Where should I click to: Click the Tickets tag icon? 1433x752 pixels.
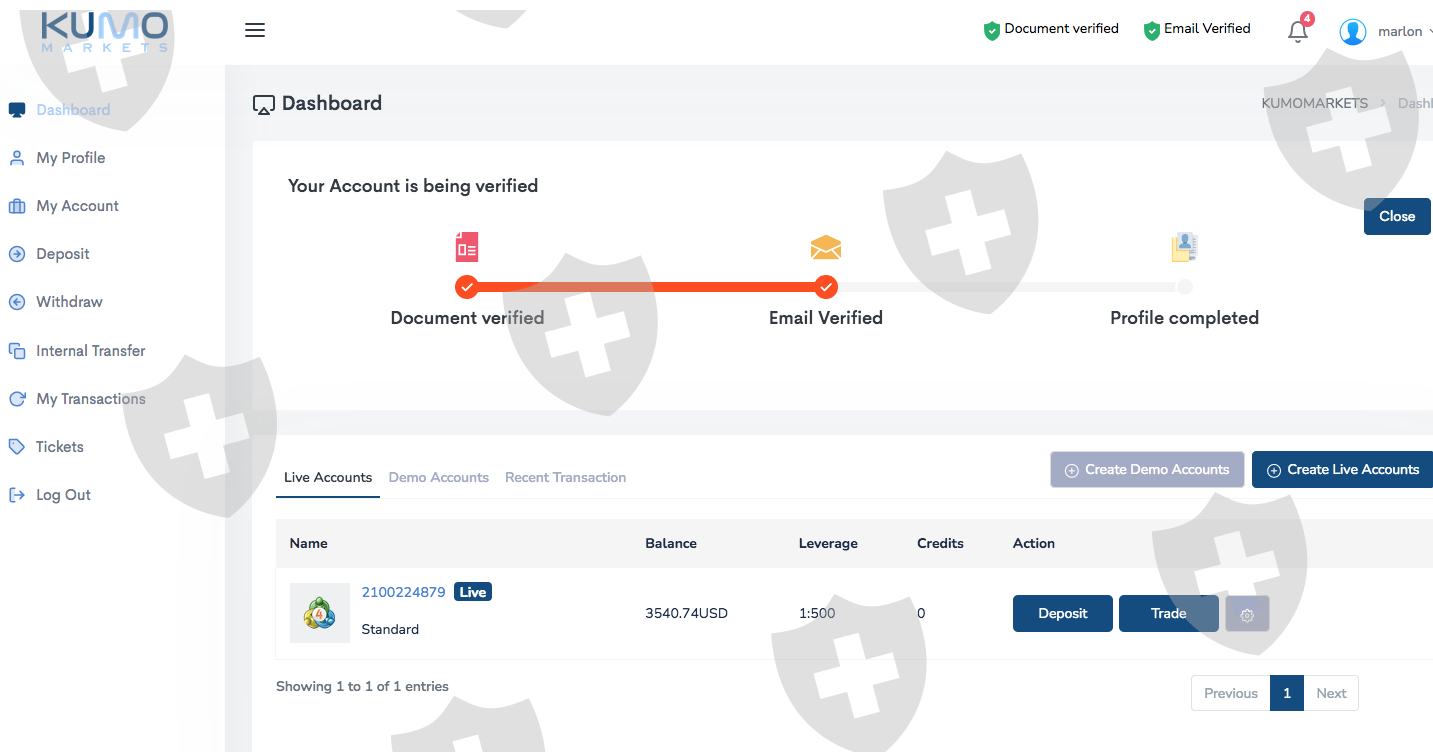click(x=17, y=447)
